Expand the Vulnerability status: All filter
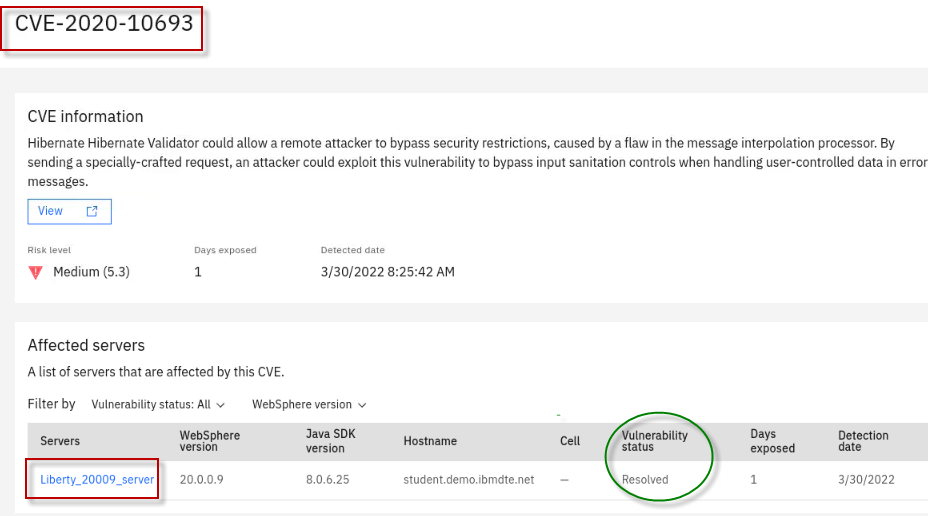This screenshot has height=516, width=928. 158,404
